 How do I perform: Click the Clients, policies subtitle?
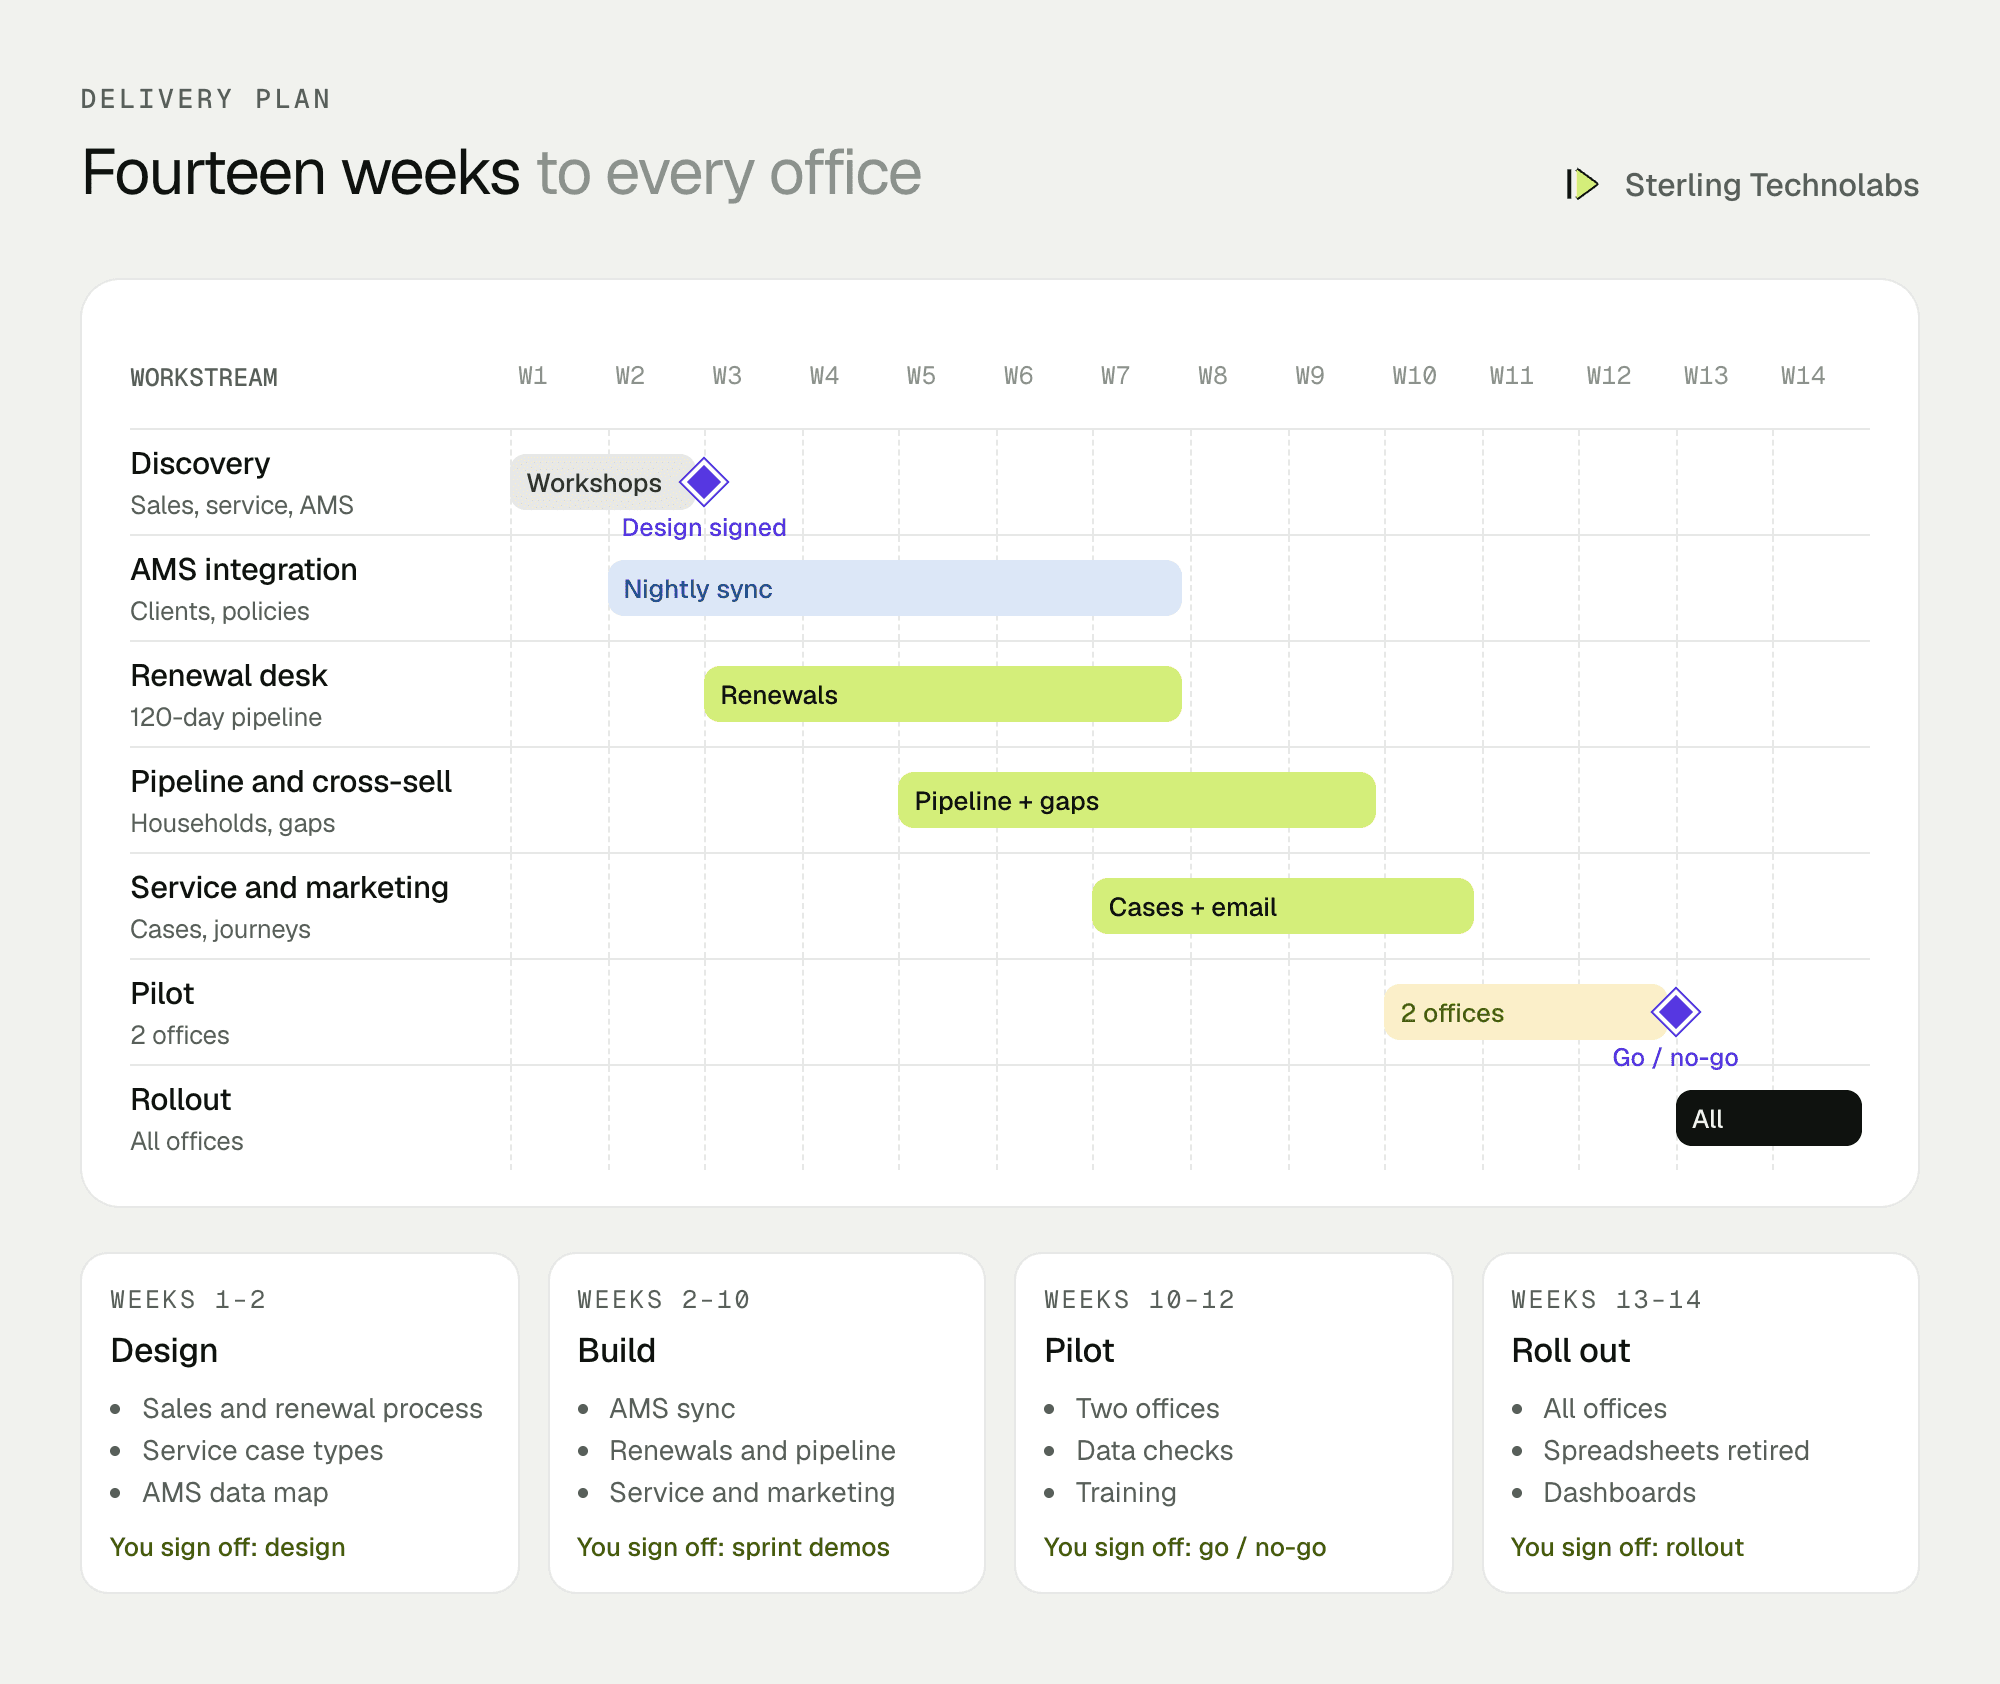click(220, 612)
